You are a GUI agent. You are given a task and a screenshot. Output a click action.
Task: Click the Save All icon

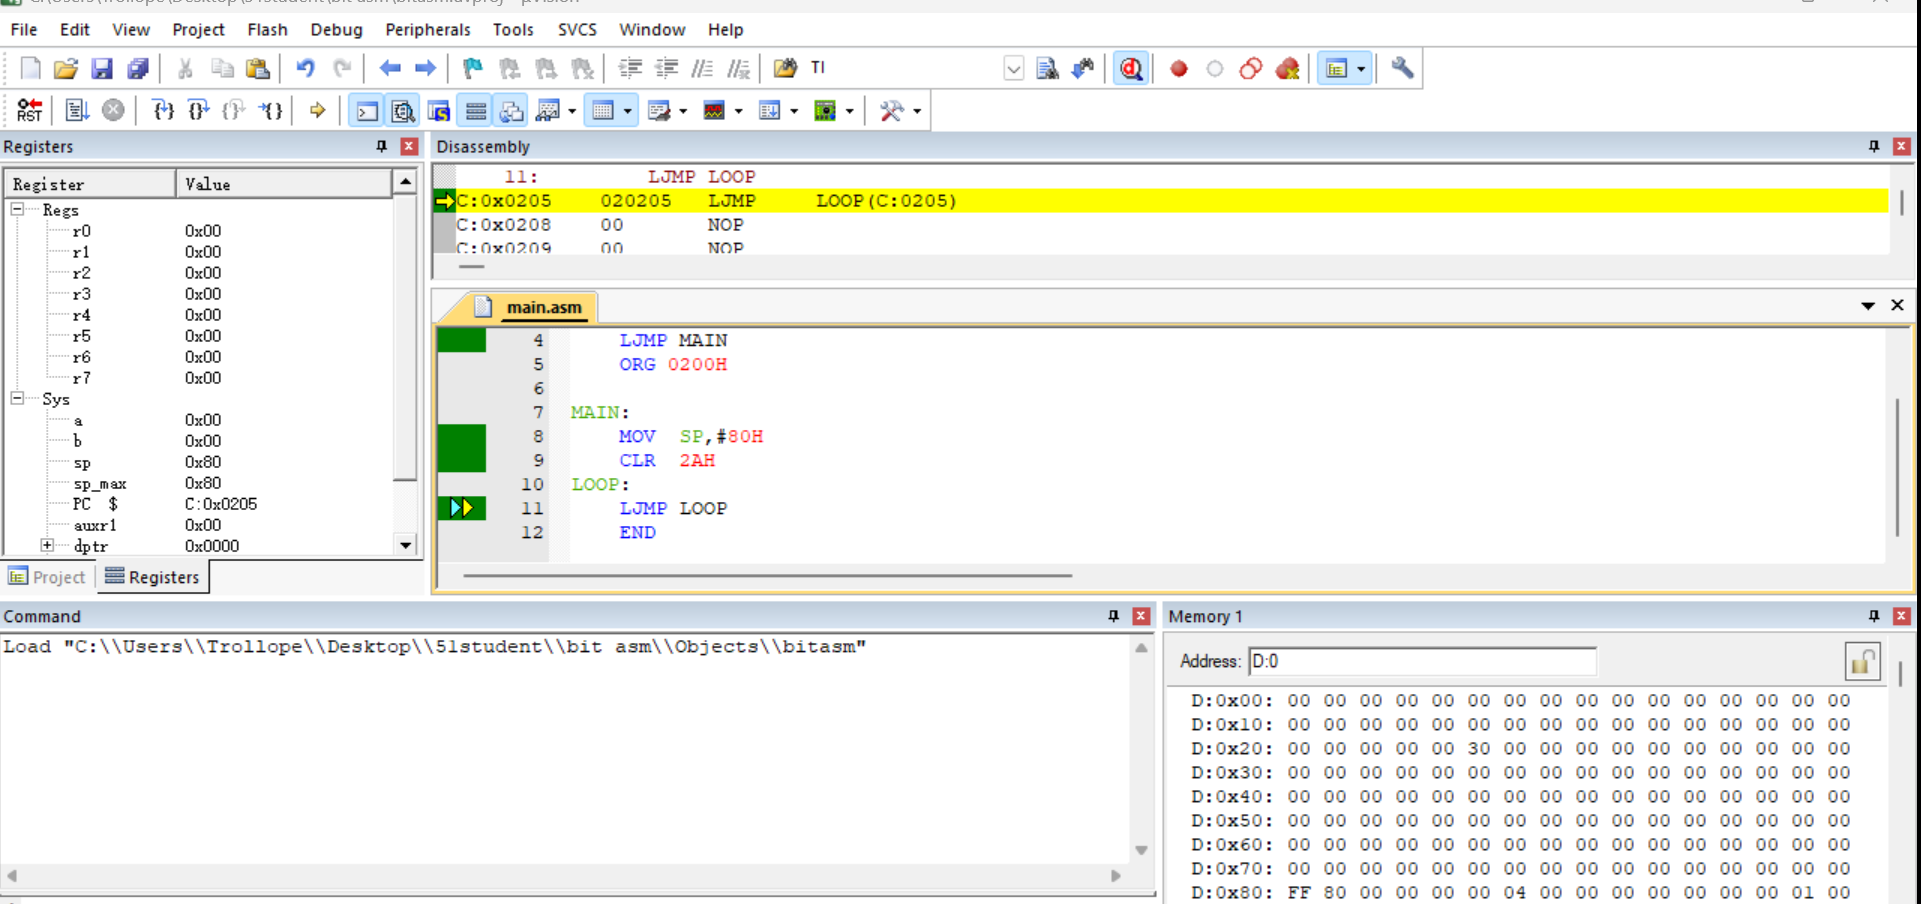click(x=138, y=68)
